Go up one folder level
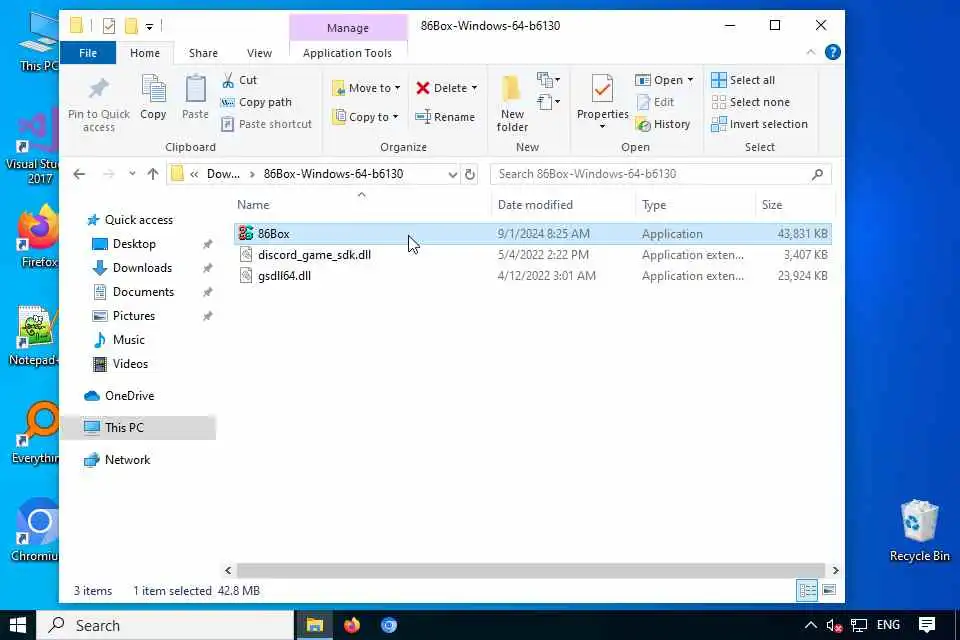This screenshot has height=640, width=960. (153, 174)
